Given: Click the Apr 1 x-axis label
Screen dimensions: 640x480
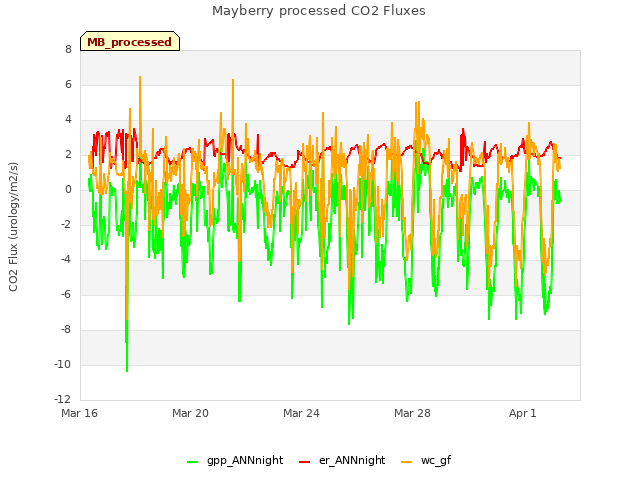Looking at the screenshot, I should pos(522,413).
